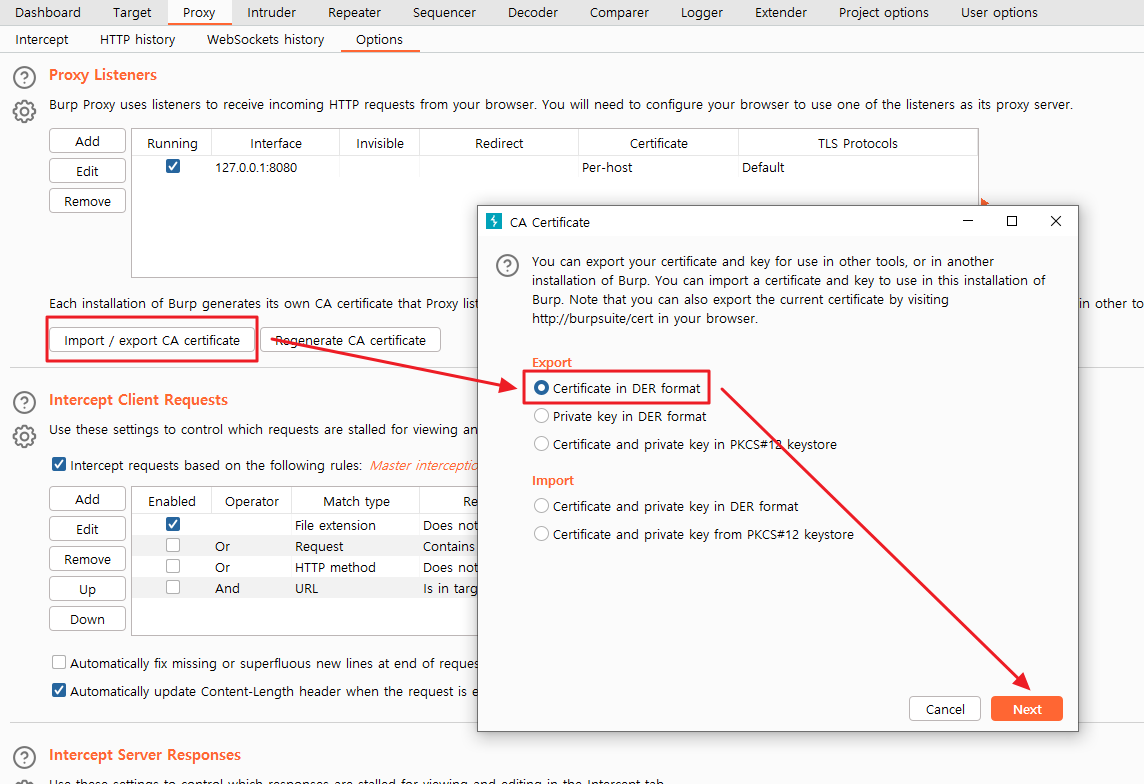Image resolution: width=1144 pixels, height=784 pixels.
Task: Click Burp logo icon in CA Certificate titlebar
Action: pyautogui.click(x=494, y=221)
